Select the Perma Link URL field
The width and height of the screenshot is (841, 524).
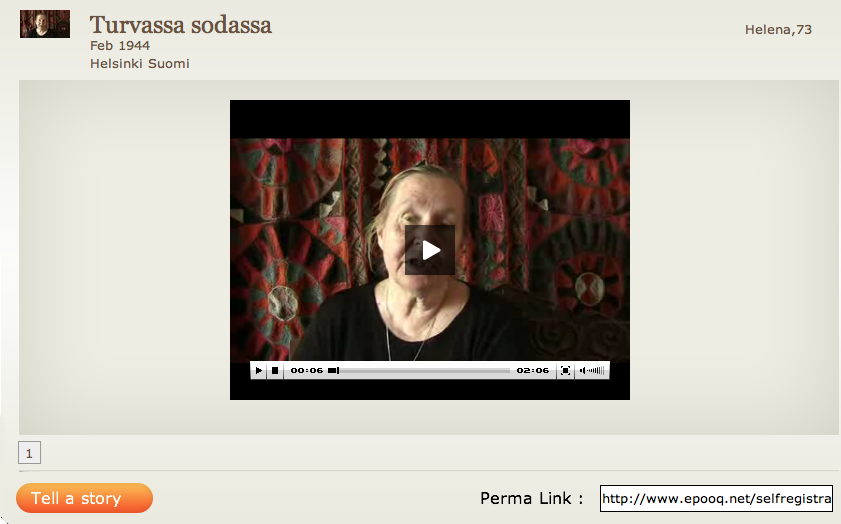click(717, 499)
